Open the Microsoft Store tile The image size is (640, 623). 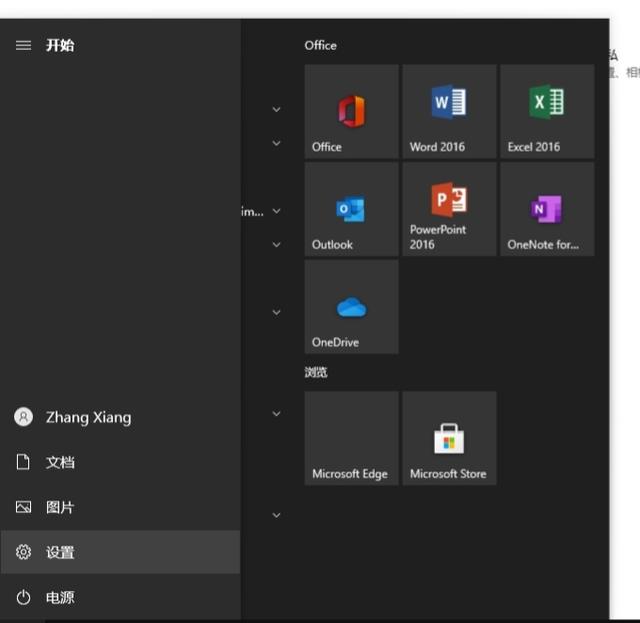coord(449,438)
